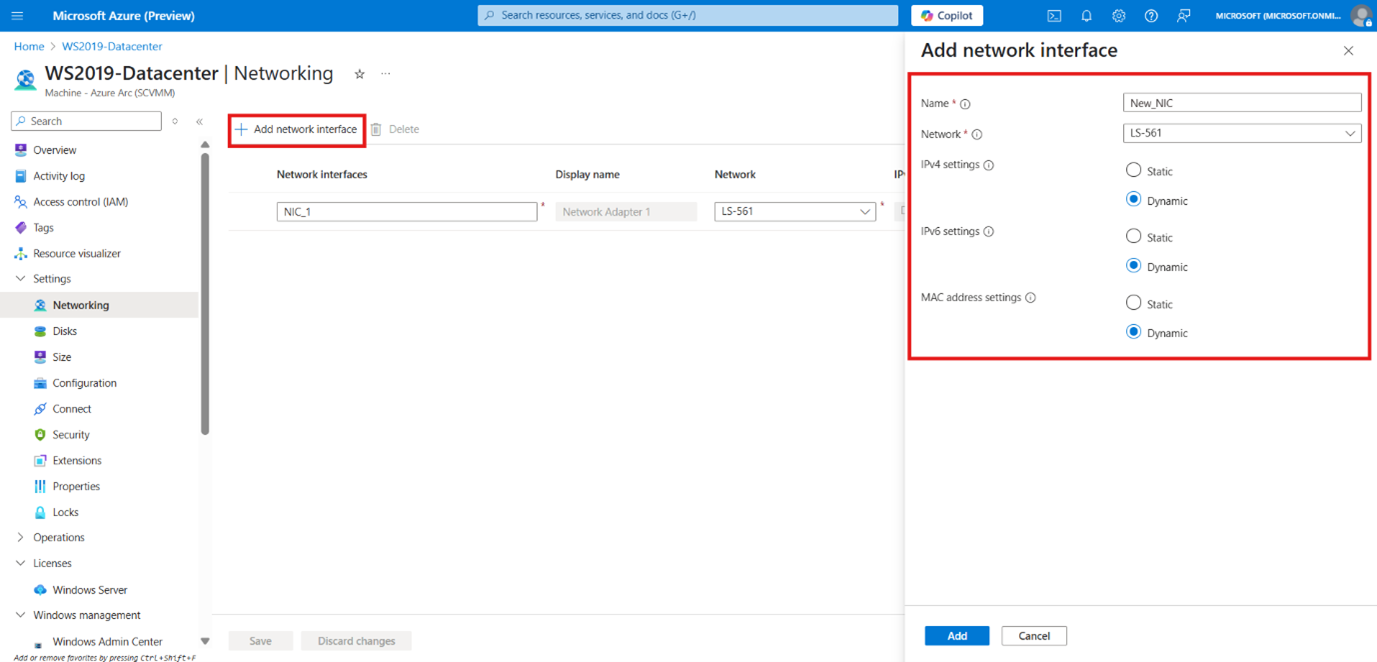Viewport: 1377px width, 662px height.
Task: Select Static for IPv6 settings
Action: [x=1133, y=237]
